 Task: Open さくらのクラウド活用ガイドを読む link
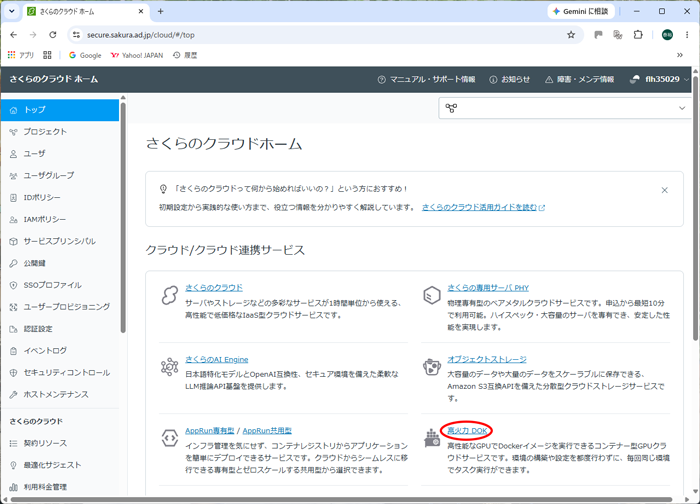pos(483,208)
